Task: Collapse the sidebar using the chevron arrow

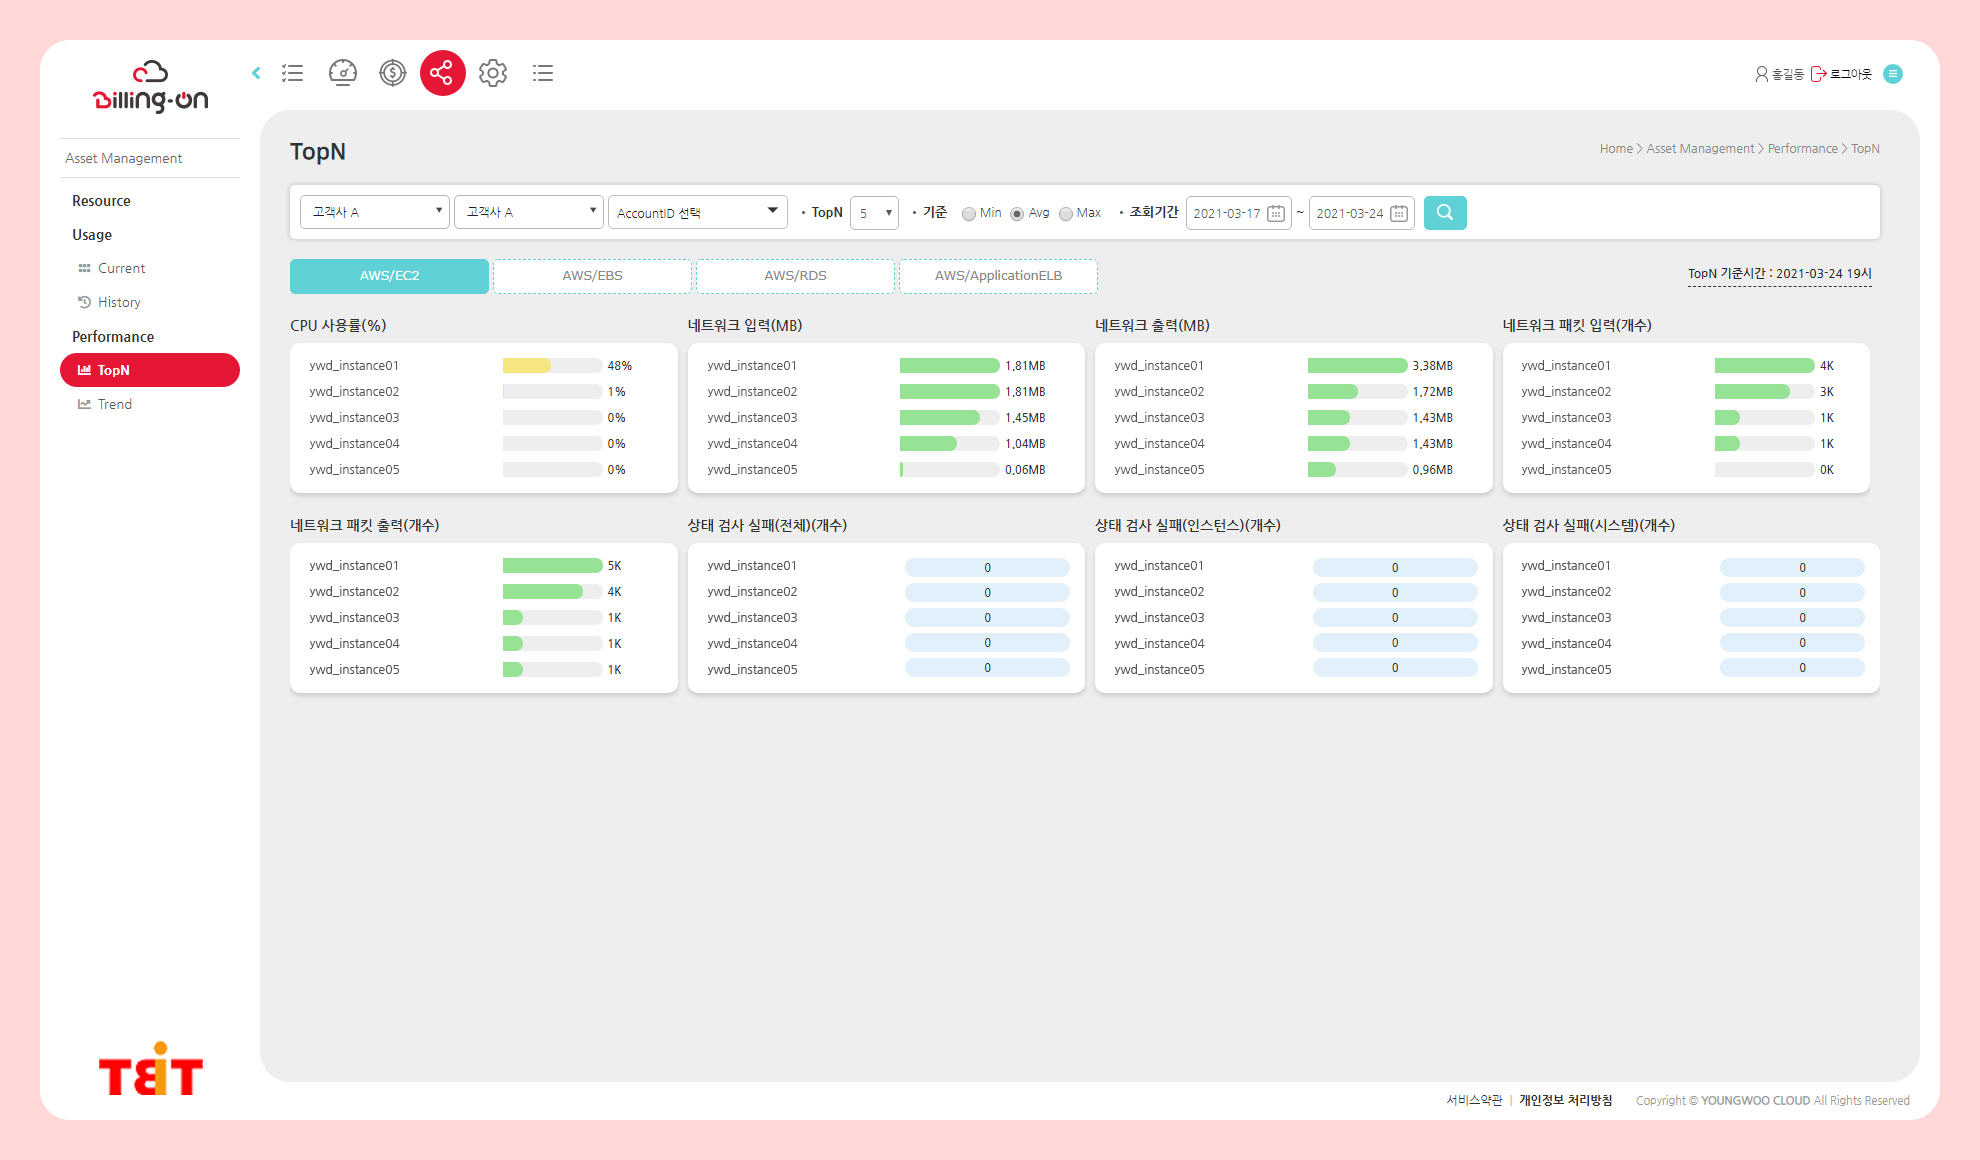Action: 256,73
